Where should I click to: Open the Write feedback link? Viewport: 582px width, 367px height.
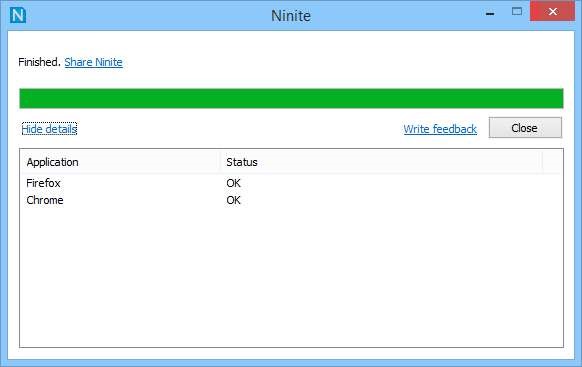click(440, 129)
